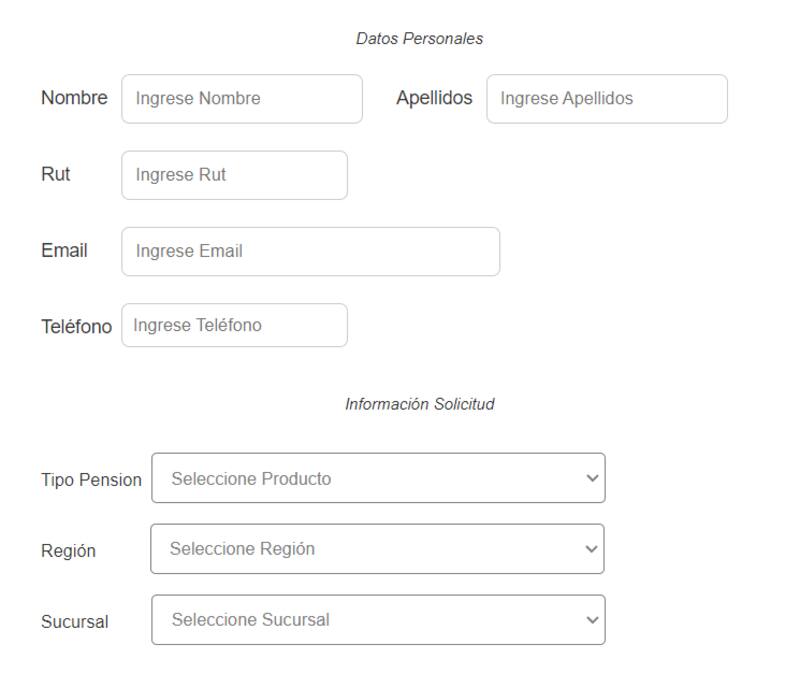
Task: Click the Rut field label
Action: [56, 174]
